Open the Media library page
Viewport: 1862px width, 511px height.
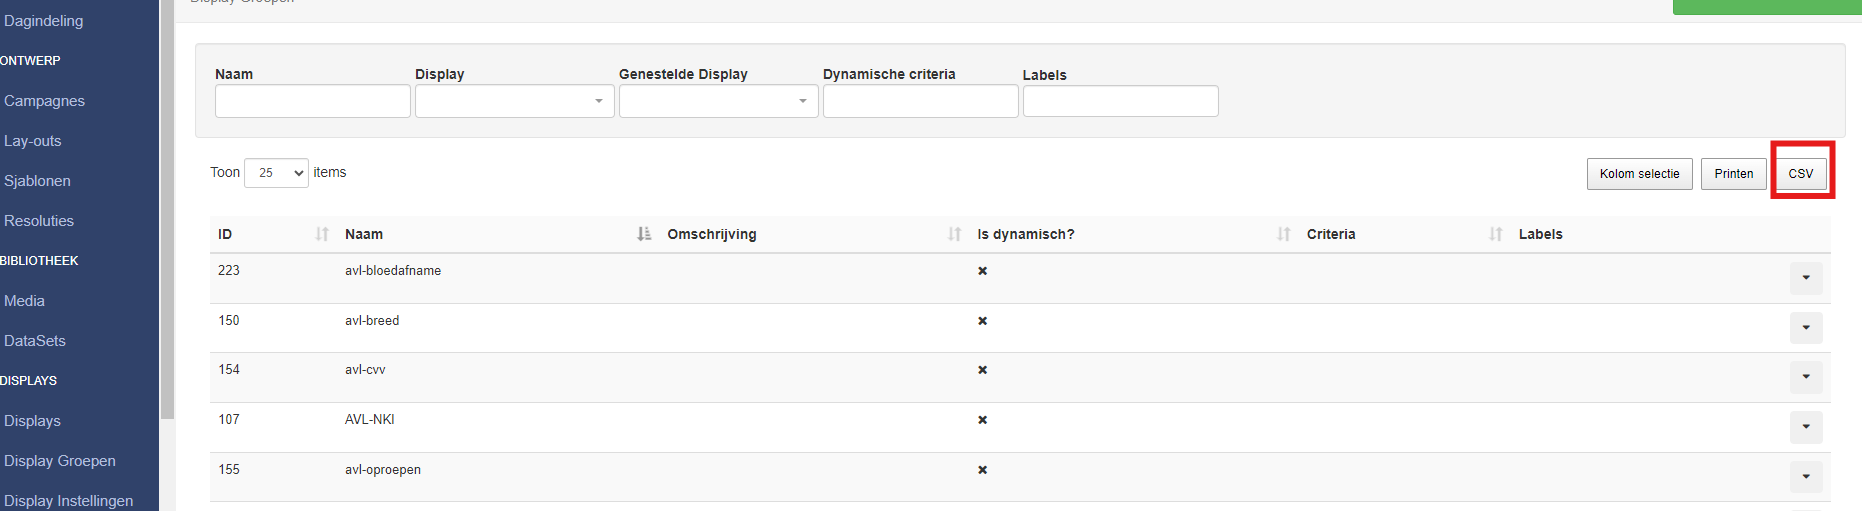tap(24, 301)
